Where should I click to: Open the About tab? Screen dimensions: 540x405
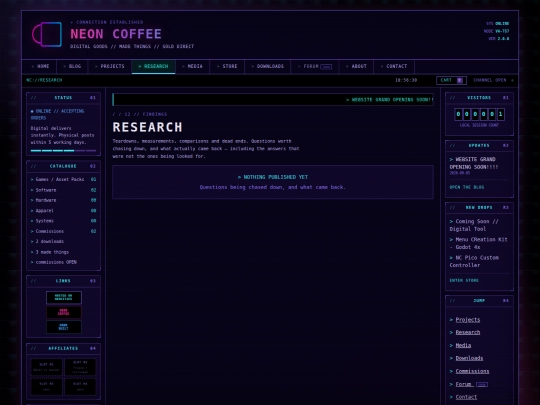[356, 66]
